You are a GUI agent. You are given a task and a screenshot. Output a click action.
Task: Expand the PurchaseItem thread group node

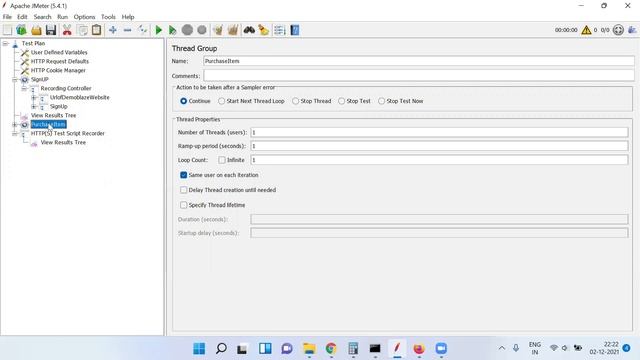pyautogui.click(x=15, y=124)
